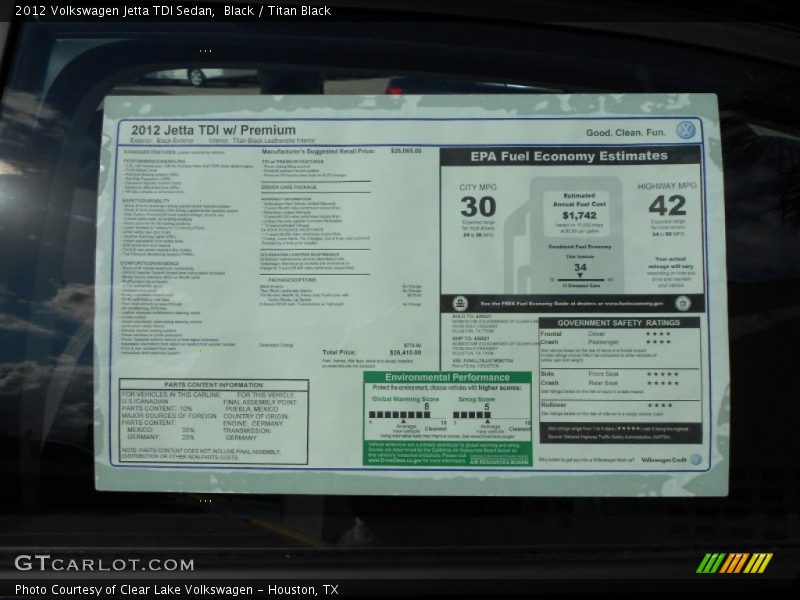The width and height of the screenshot is (800, 600).
Task: Click the Global Warming Score bar
Action: coord(399,415)
